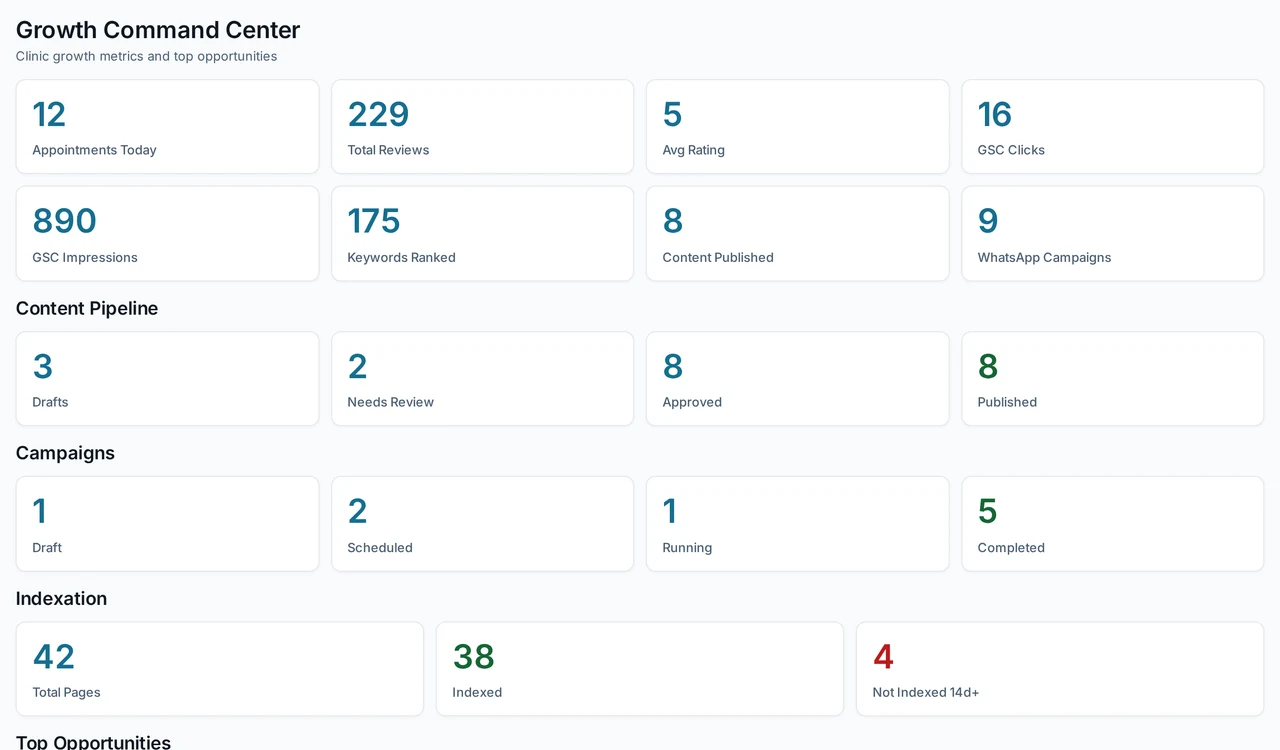View the GSC Impressions card
This screenshot has height=750, width=1280.
(167, 234)
